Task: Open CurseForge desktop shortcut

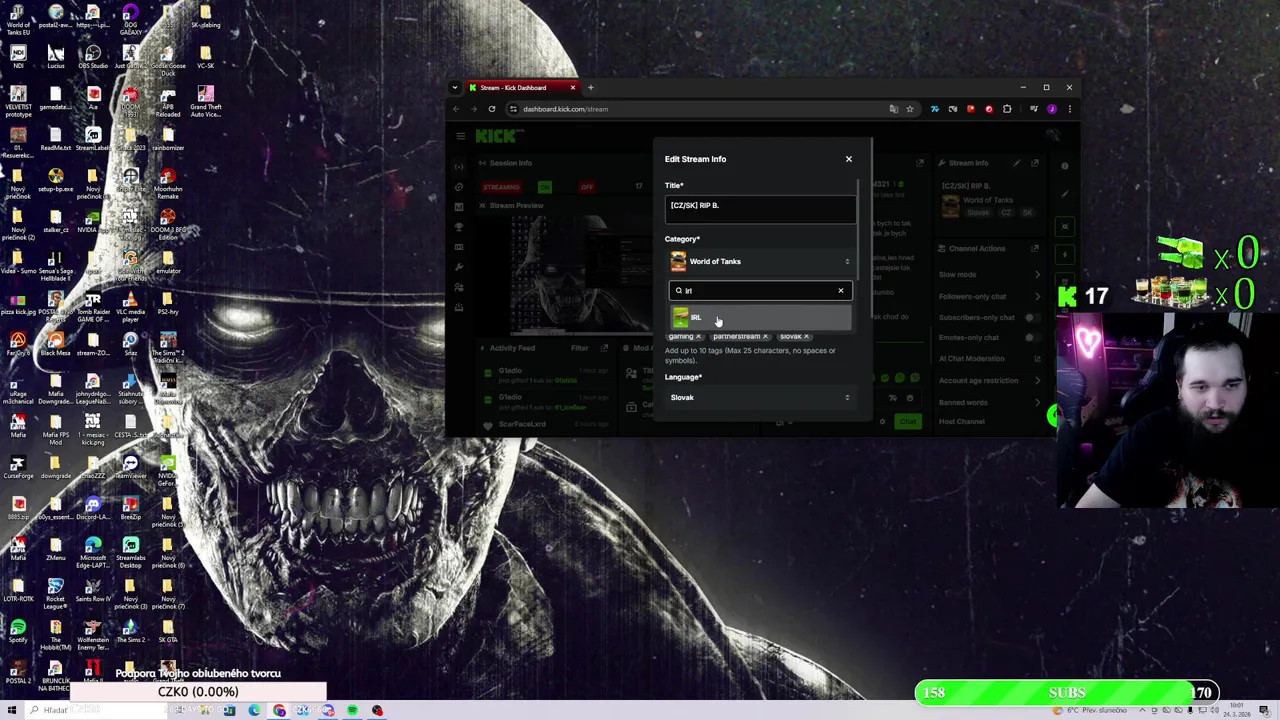Action: (x=18, y=468)
